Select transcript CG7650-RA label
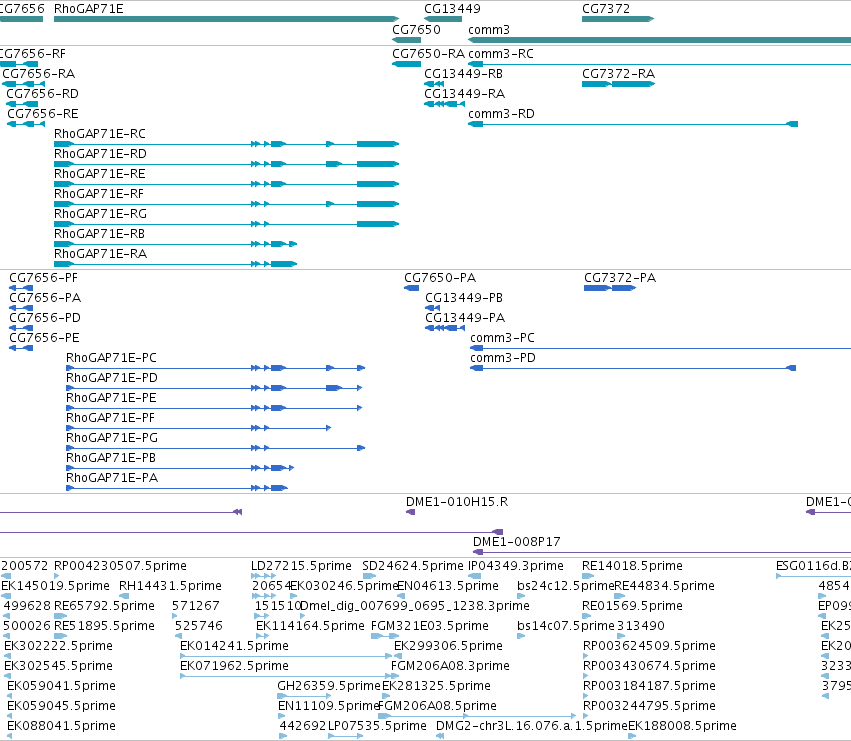 click(x=428, y=53)
